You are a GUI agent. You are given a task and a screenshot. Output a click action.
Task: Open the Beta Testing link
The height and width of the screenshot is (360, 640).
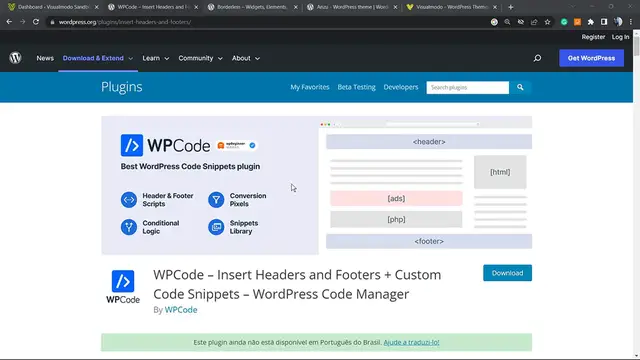coord(356,87)
